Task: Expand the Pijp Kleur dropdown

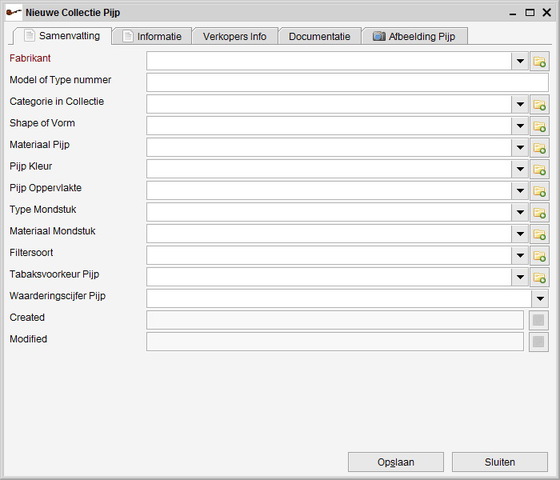Action: [520, 169]
